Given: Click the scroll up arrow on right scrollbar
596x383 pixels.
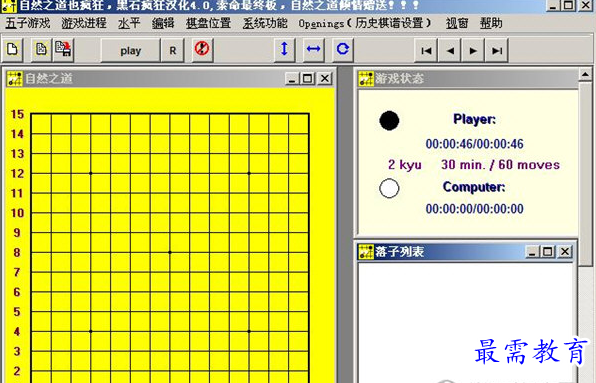Looking at the screenshot, I should (585, 74).
